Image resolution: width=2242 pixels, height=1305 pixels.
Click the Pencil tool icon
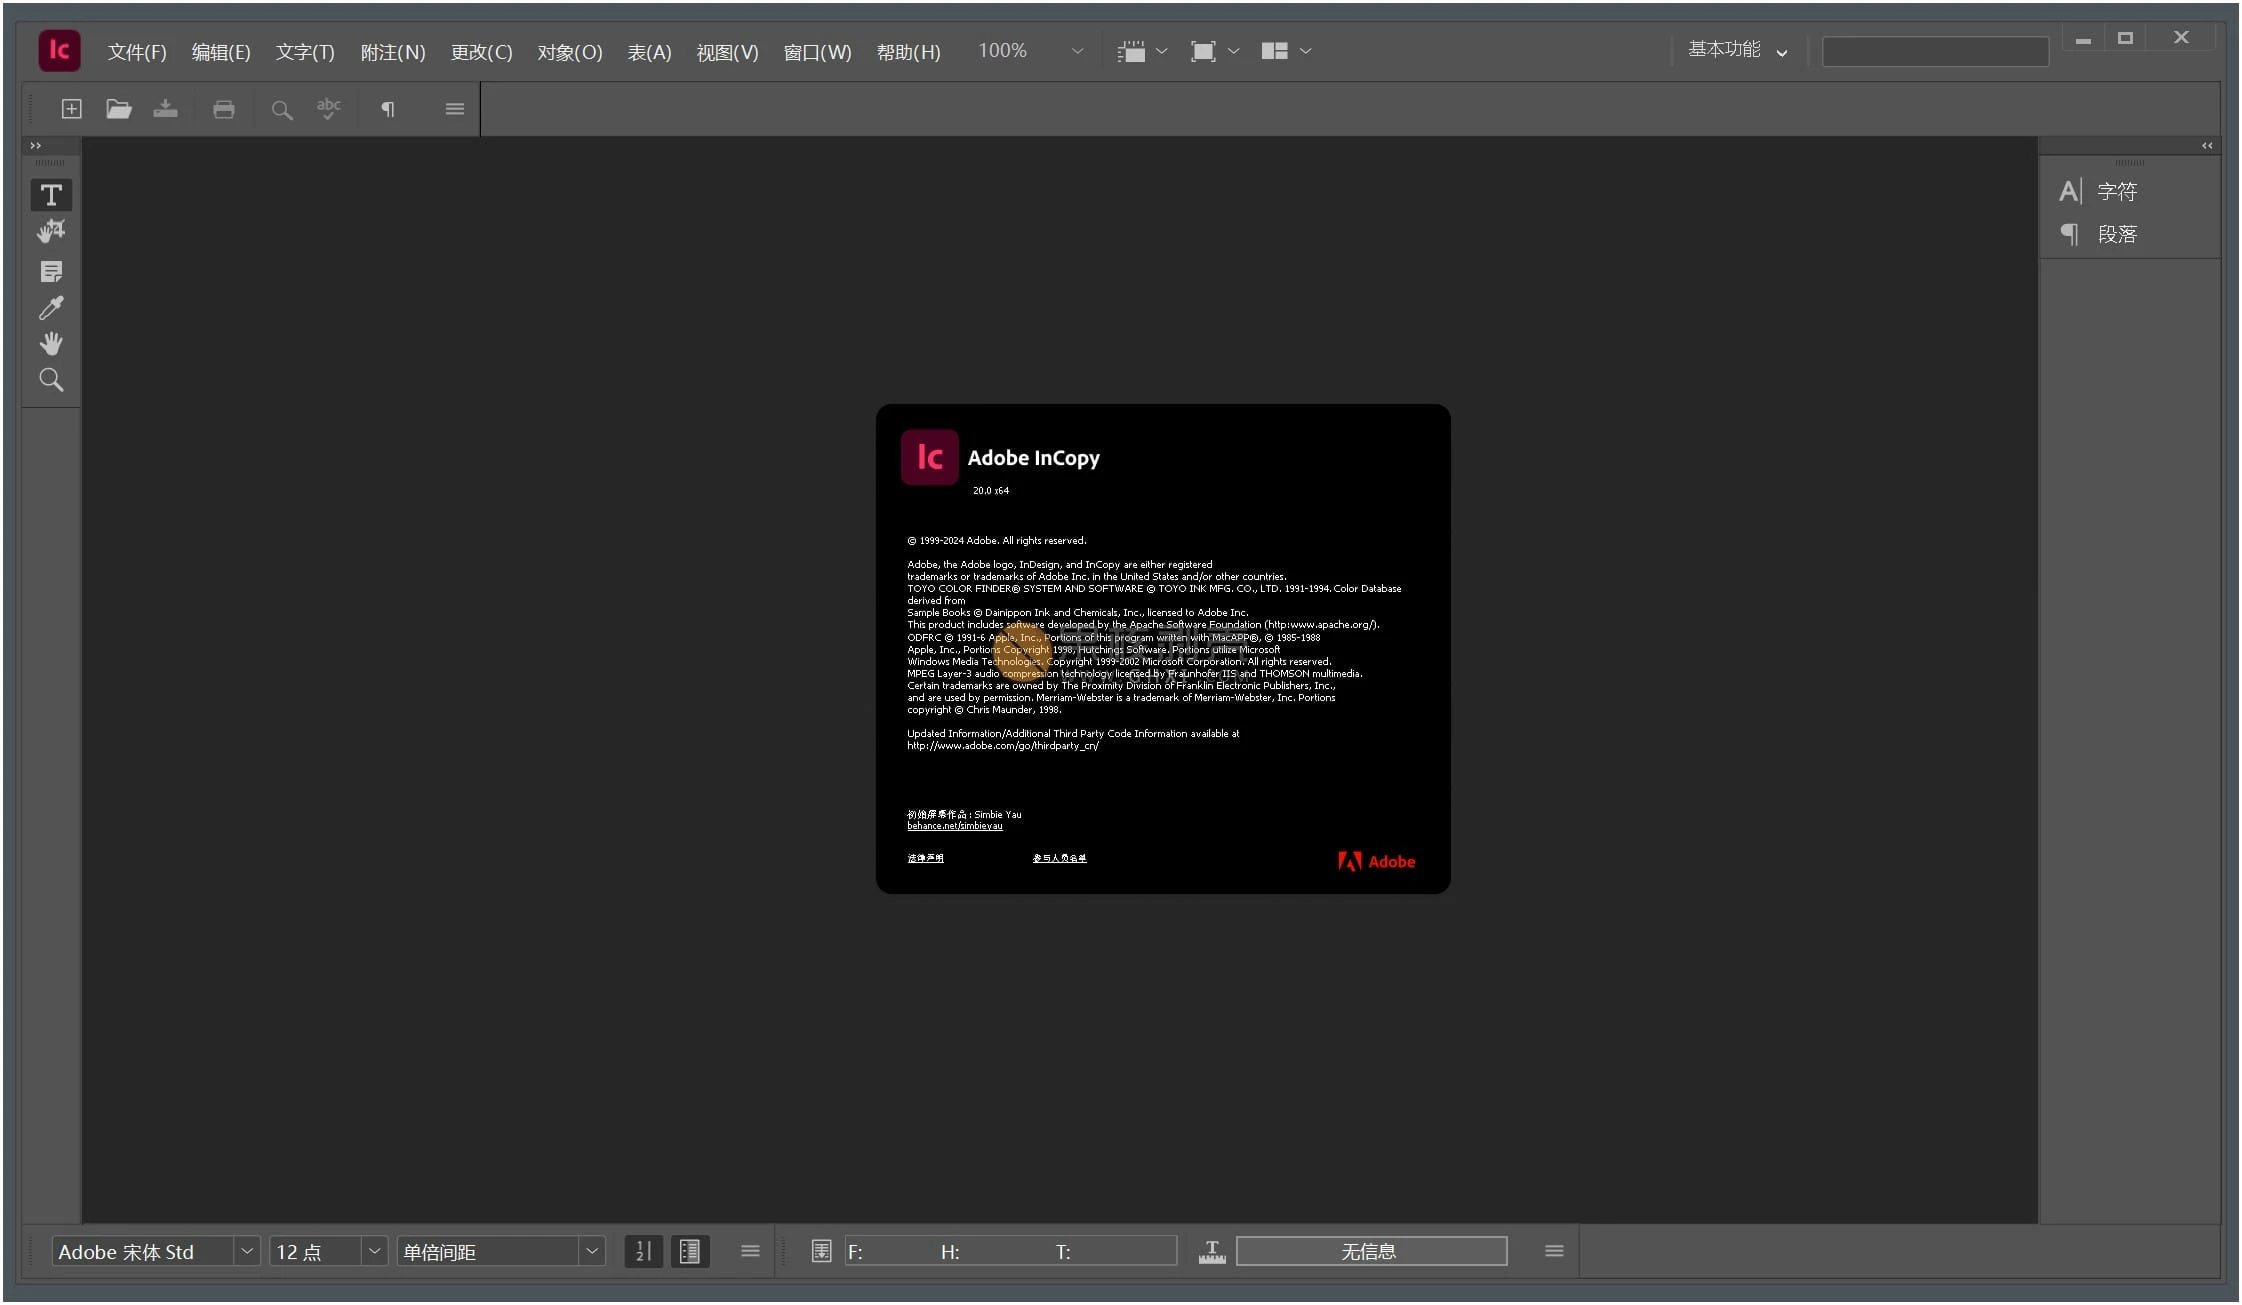(x=51, y=306)
